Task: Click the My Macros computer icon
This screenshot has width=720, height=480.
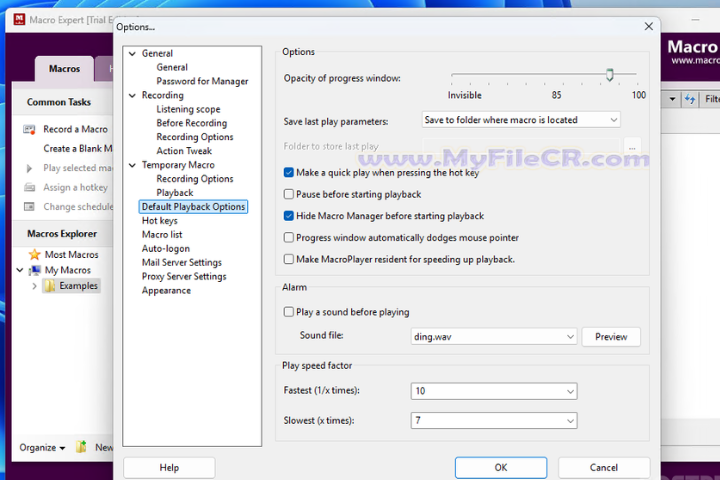Action: [34, 270]
